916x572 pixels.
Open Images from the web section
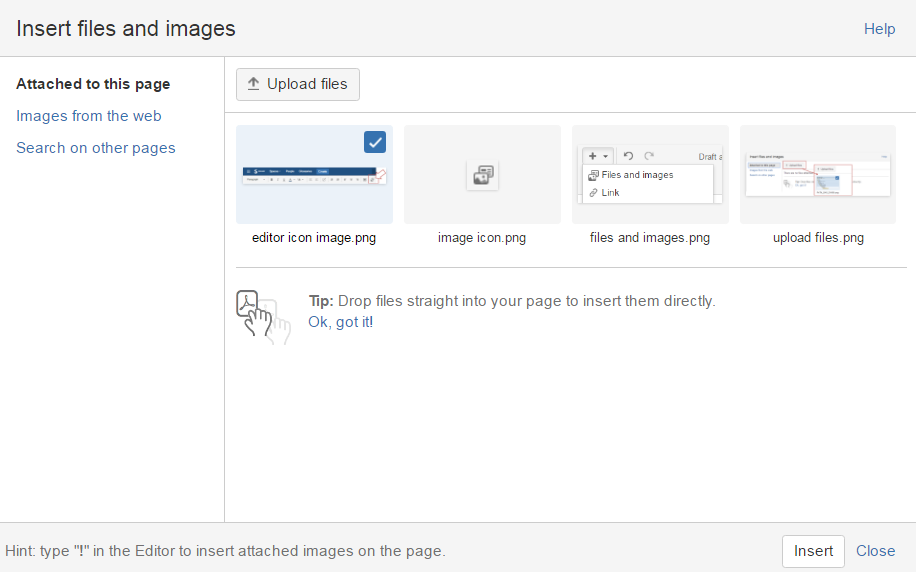tap(88, 116)
